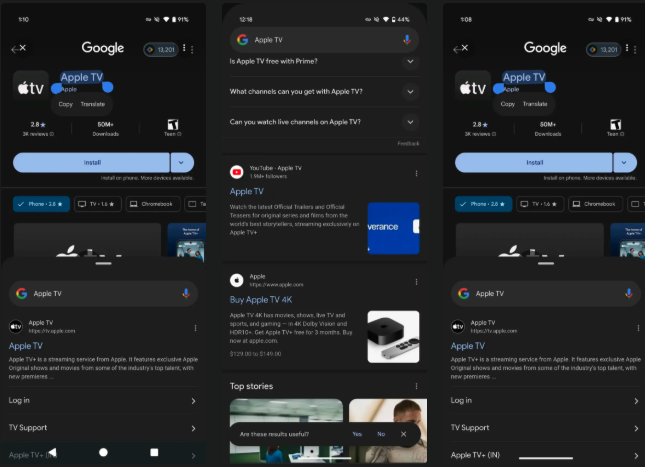Image resolution: width=645 pixels, height=467 pixels.
Task: Open 'Buy Apple TV 4K' link
Action: tap(261, 300)
